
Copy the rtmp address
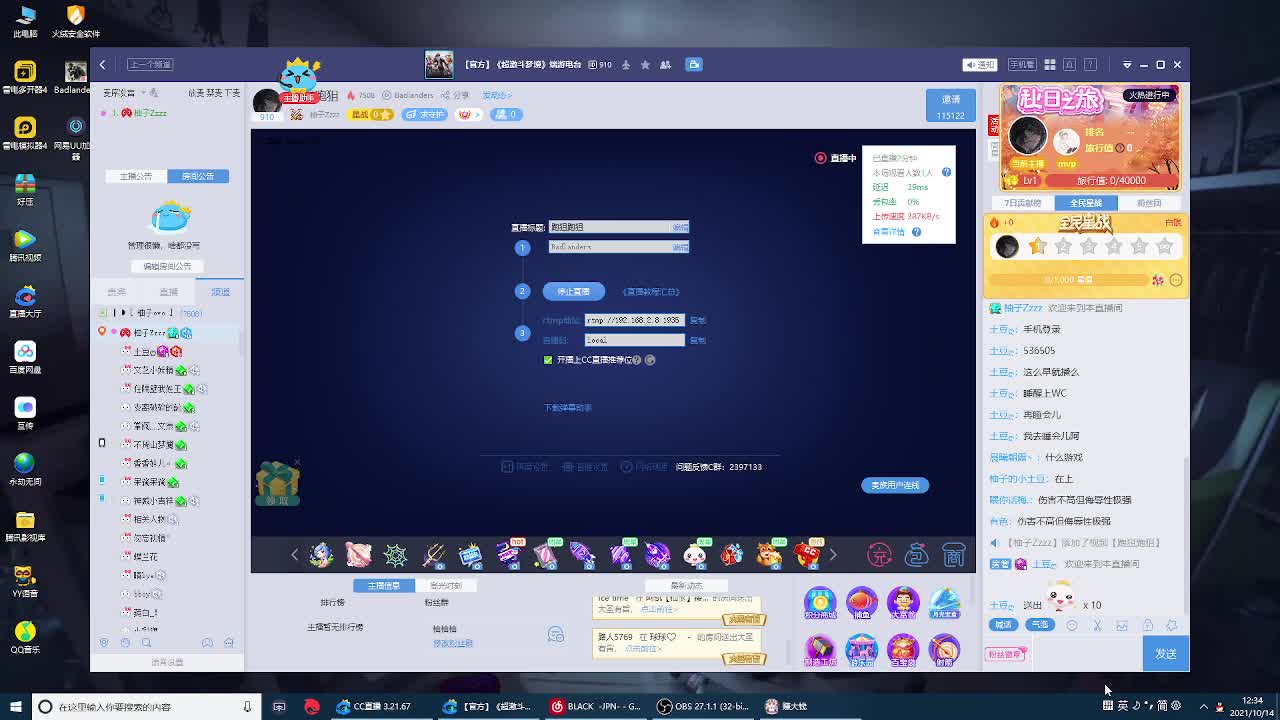(x=698, y=320)
